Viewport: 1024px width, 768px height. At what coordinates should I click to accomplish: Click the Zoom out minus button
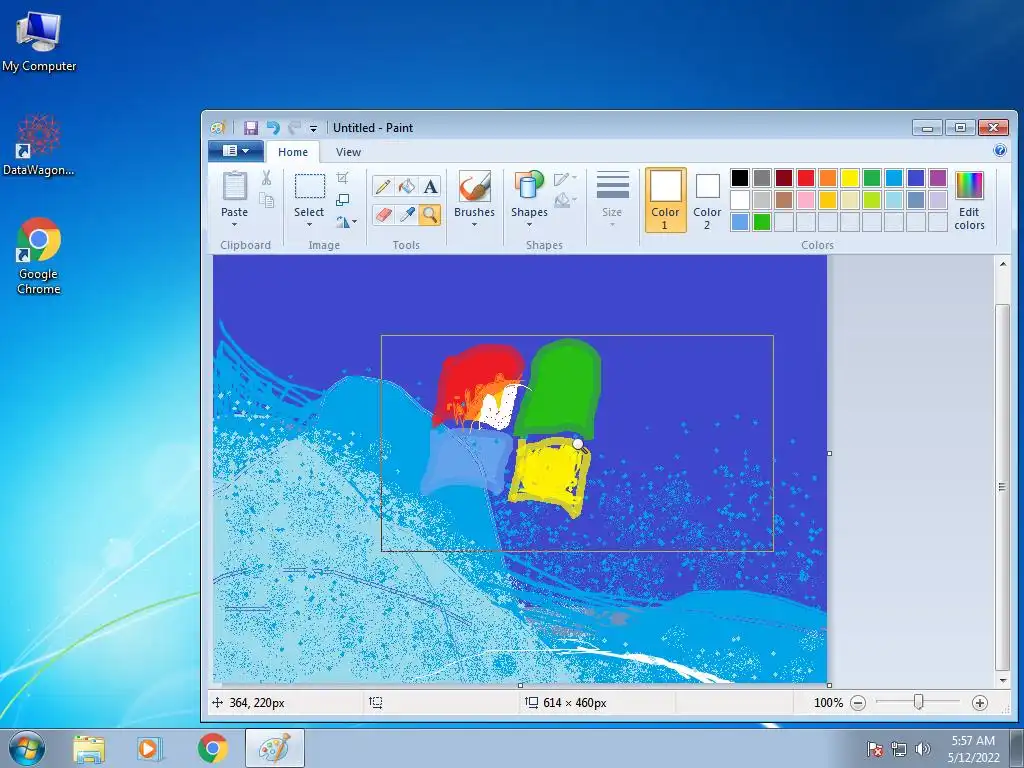[858, 703]
